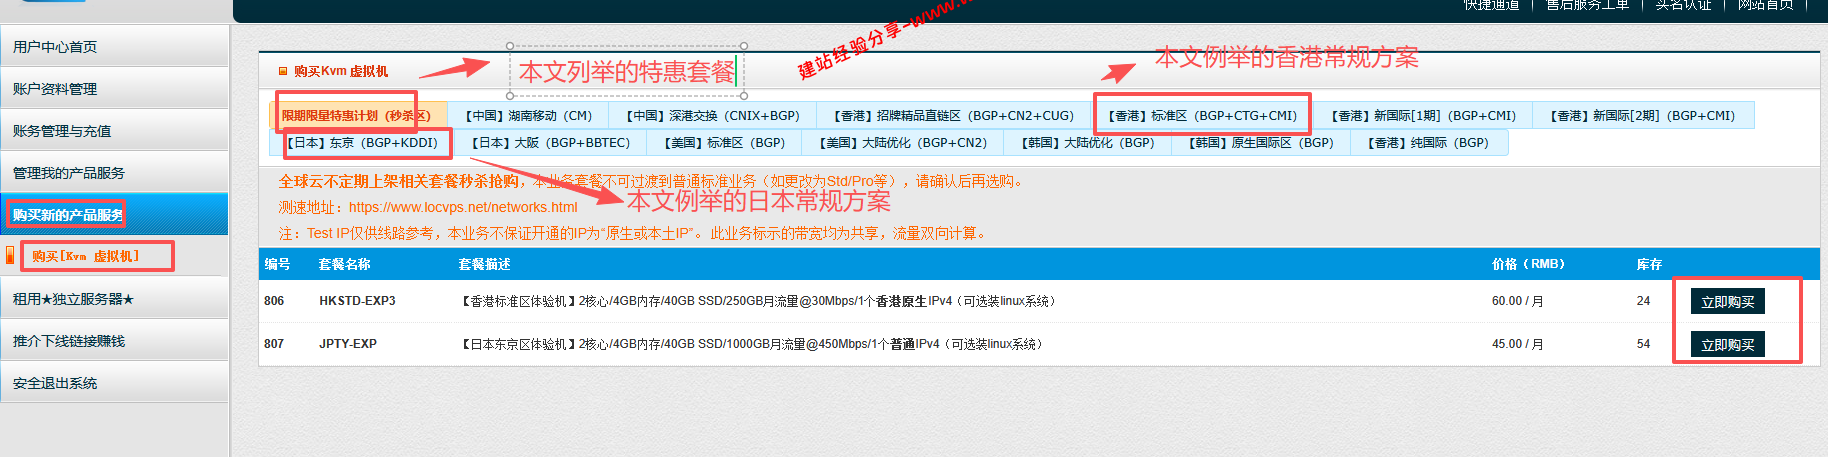Click 实名认证 in top navigation
This screenshot has width=1828, height=457.
[1683, 5]
